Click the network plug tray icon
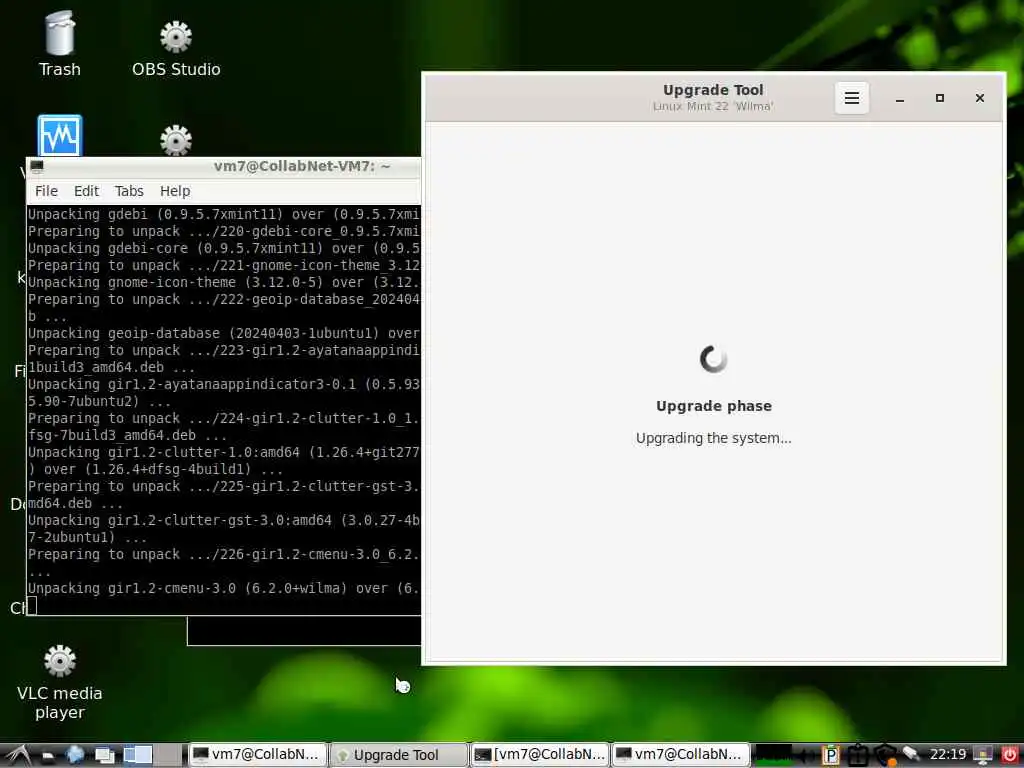1024x768 pixels. point(911,754)
